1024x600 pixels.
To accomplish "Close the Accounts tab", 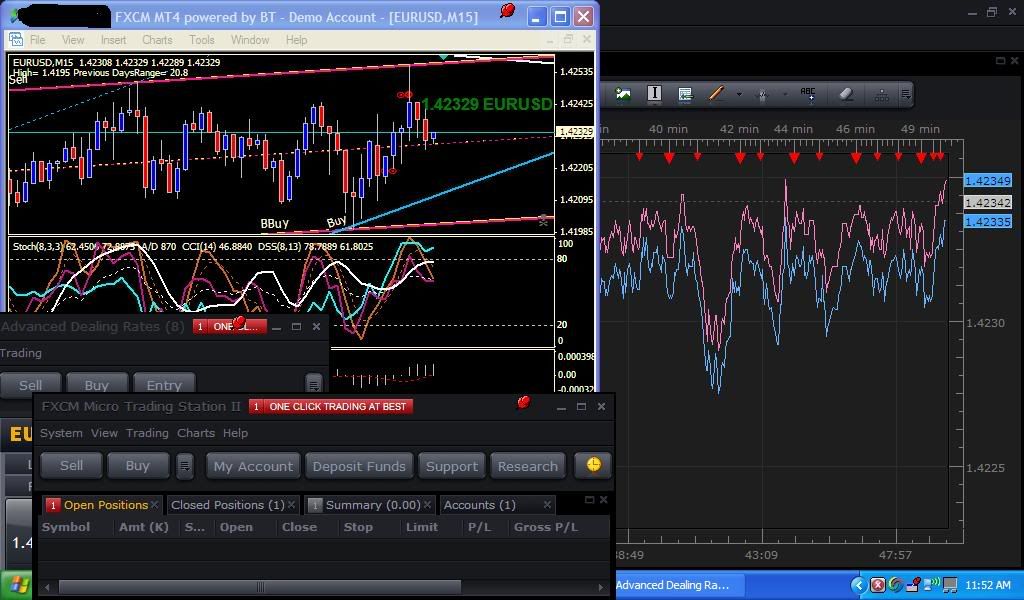I will coord(547,504).
